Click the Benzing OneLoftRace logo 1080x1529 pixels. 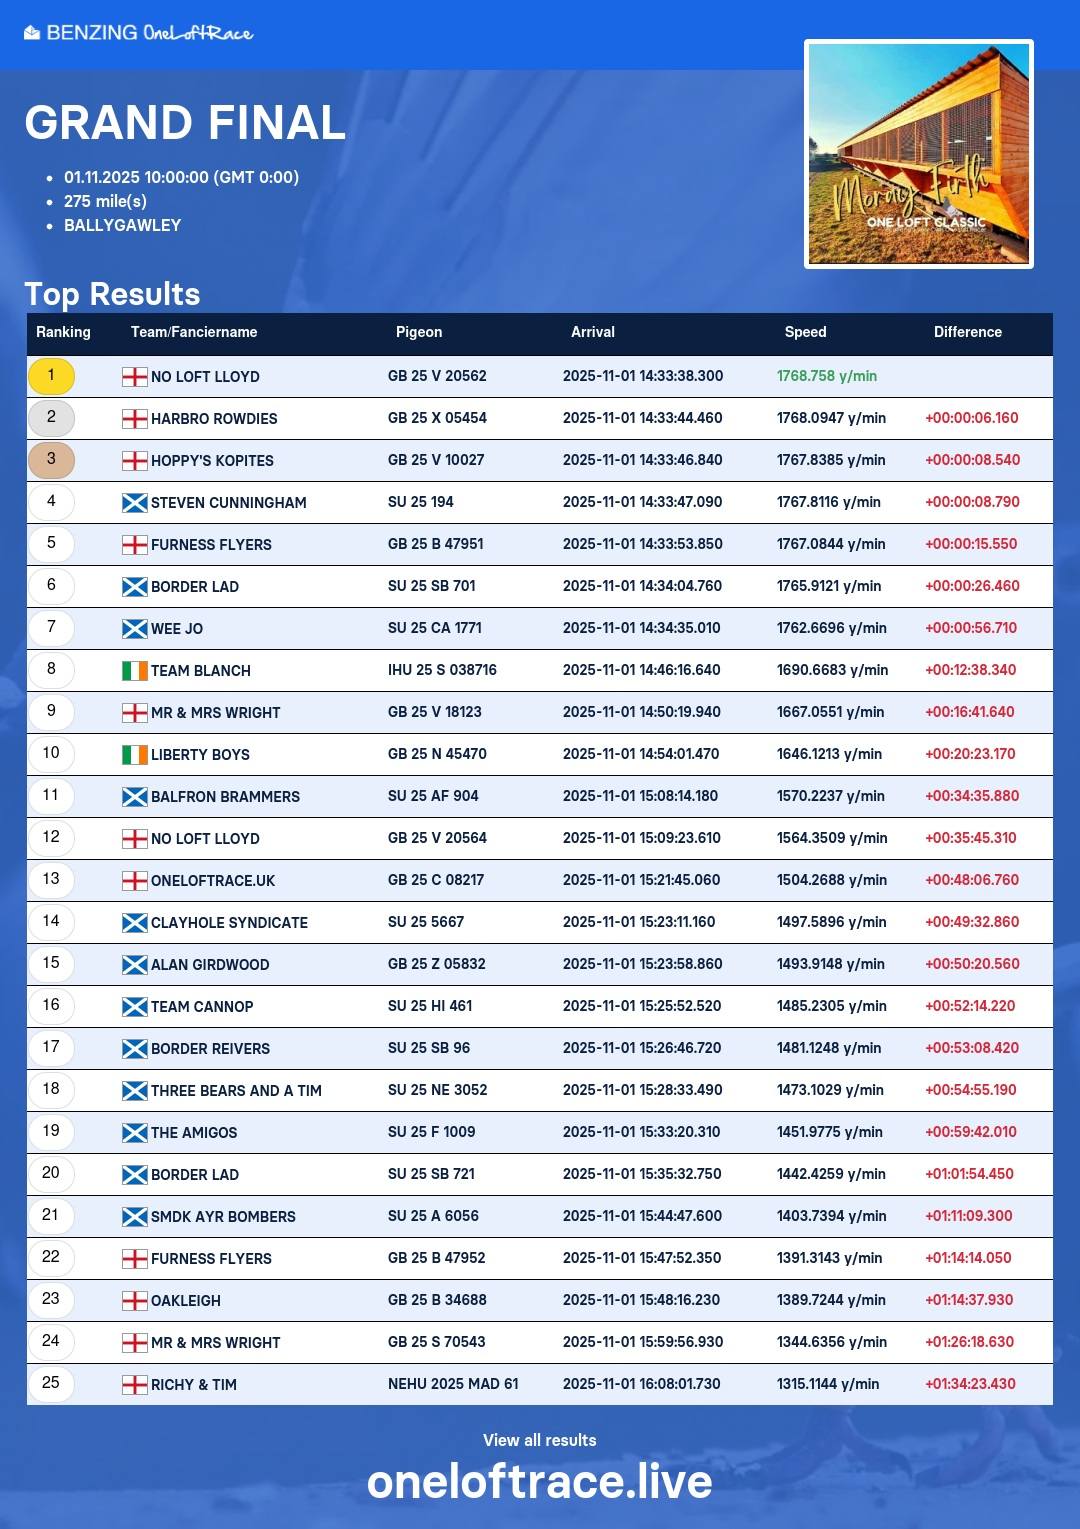coord(138,33)
